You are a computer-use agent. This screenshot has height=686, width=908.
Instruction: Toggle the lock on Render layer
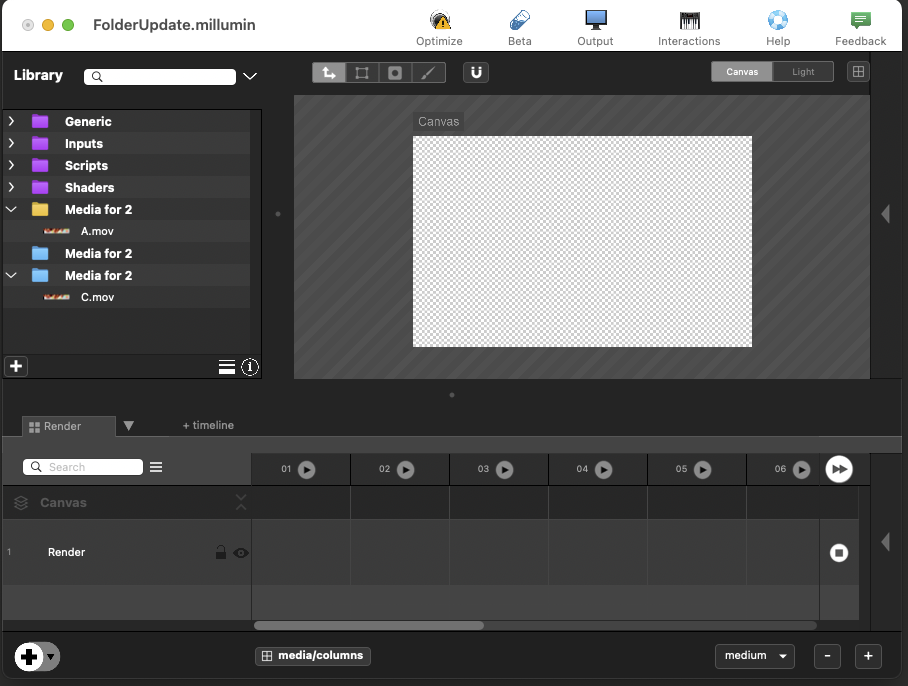point(221,552)
